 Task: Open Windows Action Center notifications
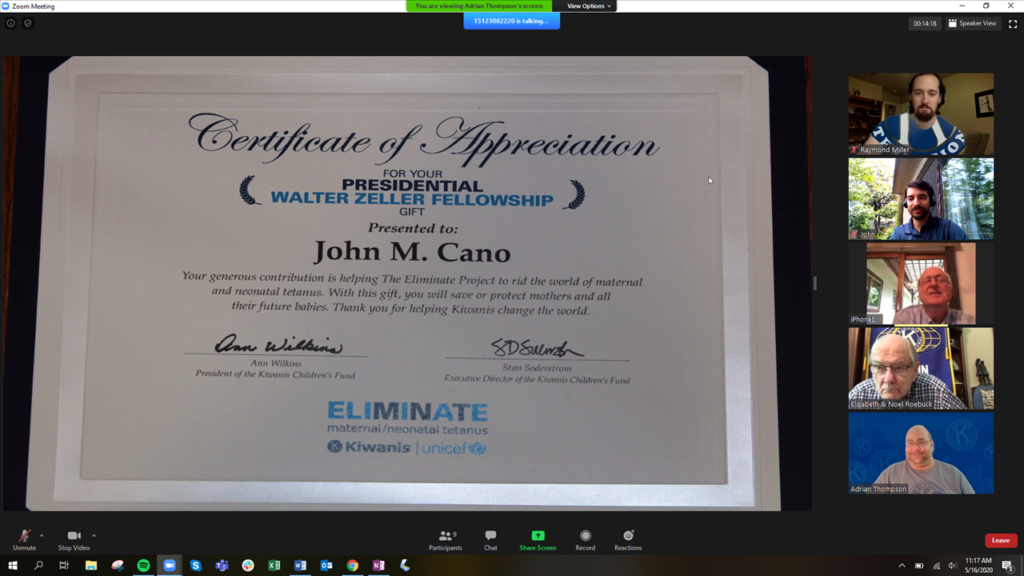point(1008,566)
